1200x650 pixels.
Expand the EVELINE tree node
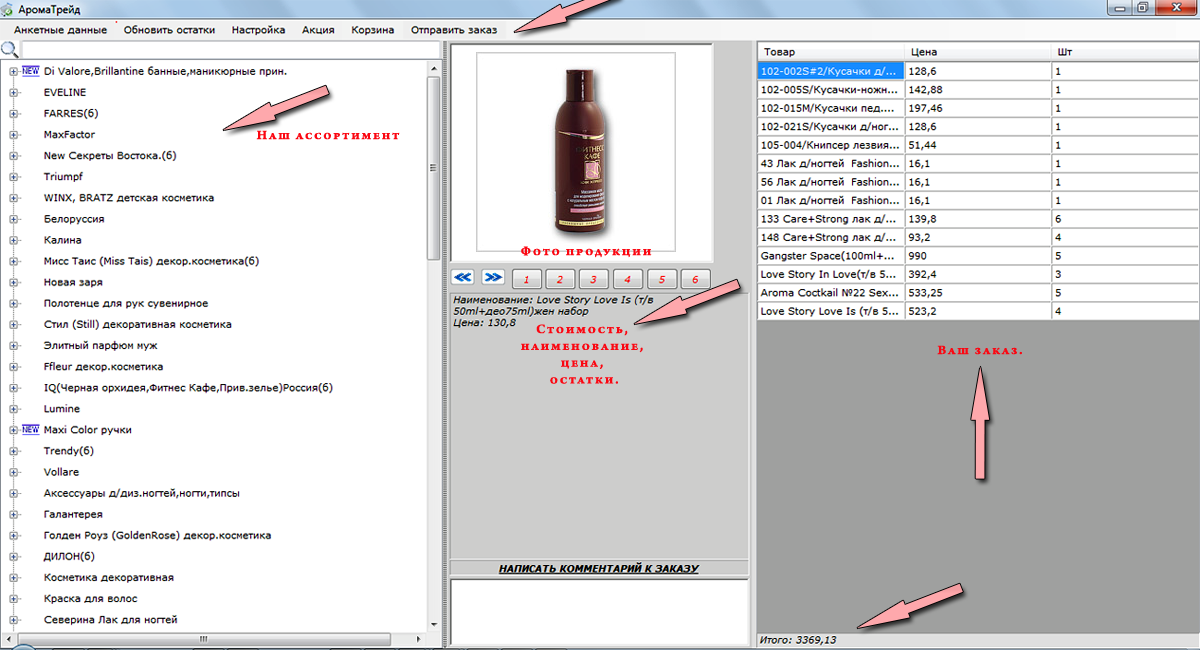pos(14,92)
